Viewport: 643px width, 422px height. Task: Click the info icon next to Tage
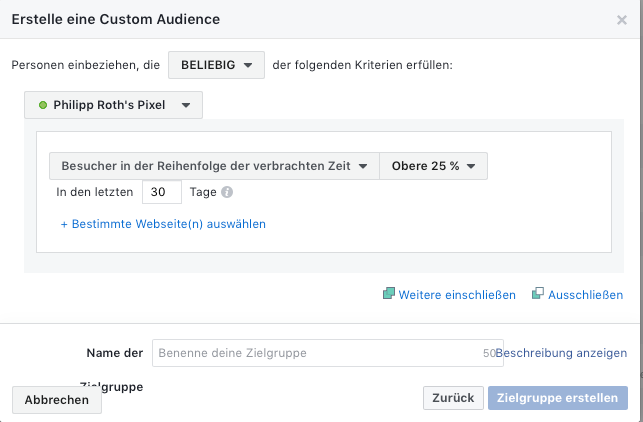(227, 192)
